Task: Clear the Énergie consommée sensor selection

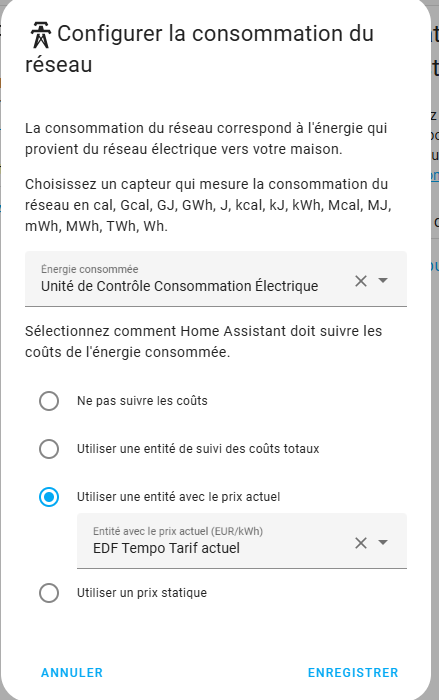Action: 361,281
